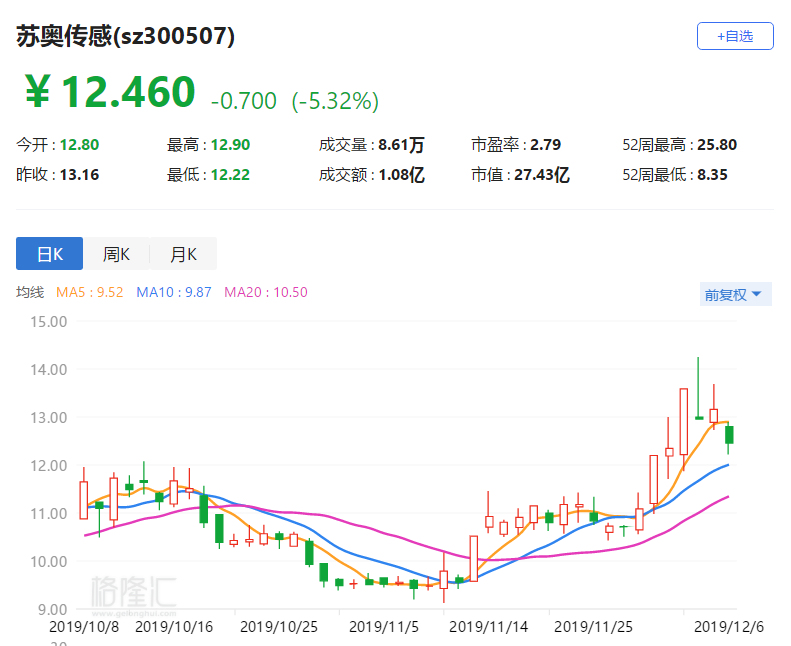Click the 市值 value 27.43亿
This screenshot has width=791, height=646.
click(542, 175)
